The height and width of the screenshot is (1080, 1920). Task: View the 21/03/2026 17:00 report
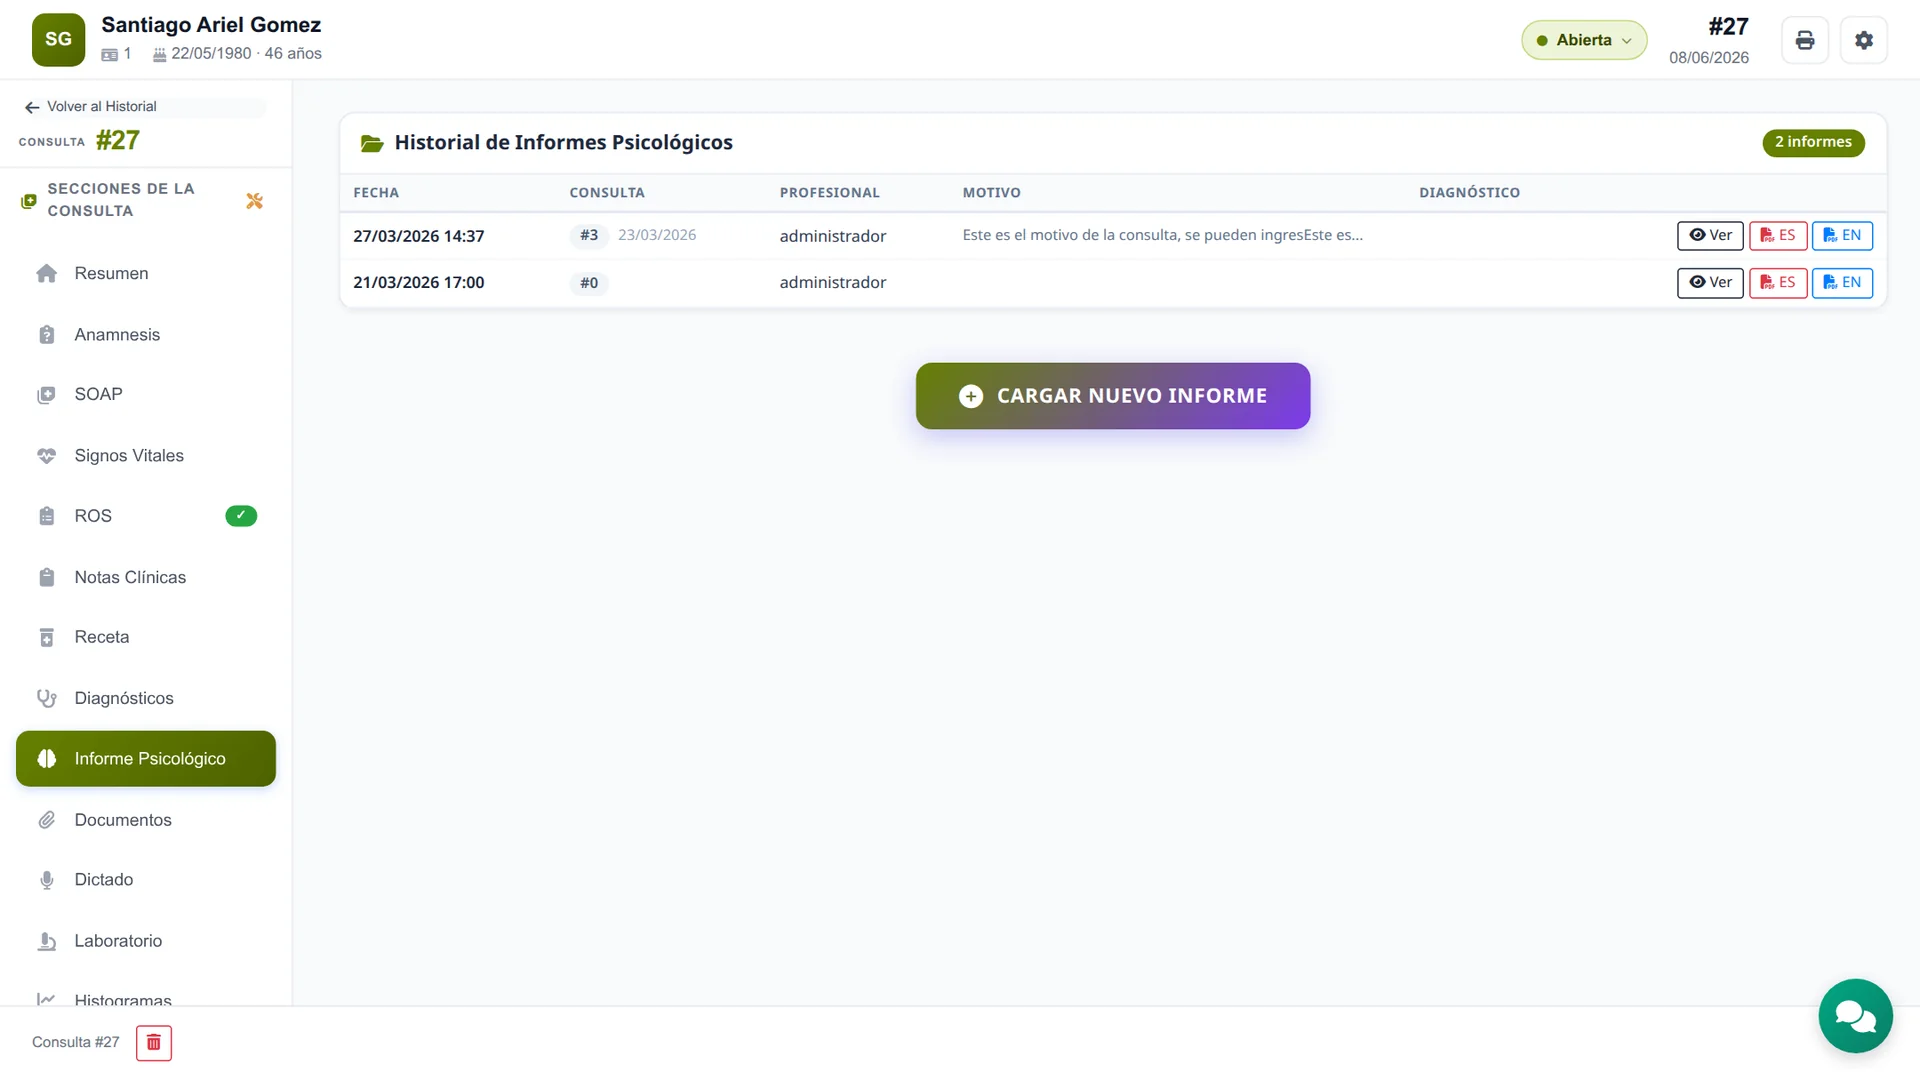point(1710,283)
